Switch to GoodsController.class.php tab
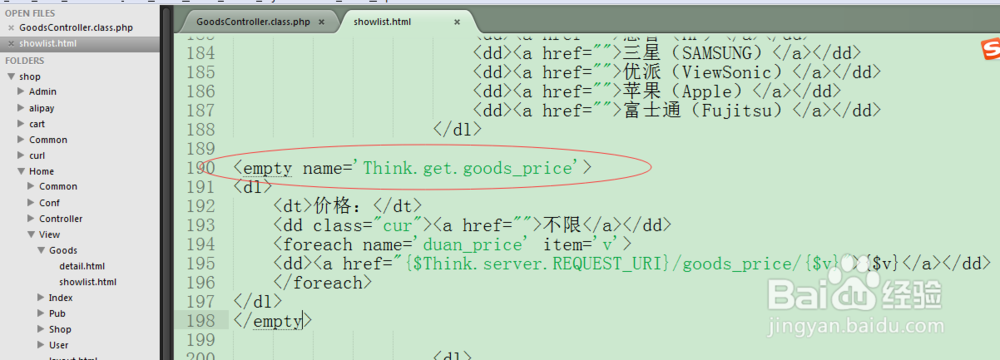The height and width of the screenshot is (360, 1000). [x=253, y=22]
